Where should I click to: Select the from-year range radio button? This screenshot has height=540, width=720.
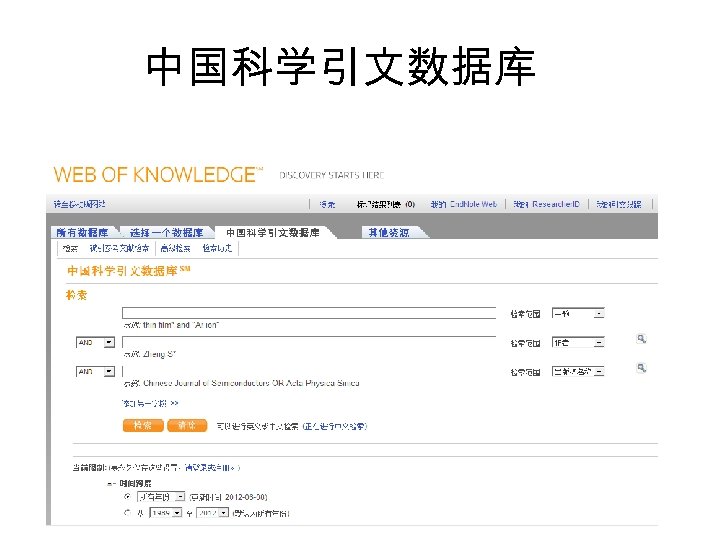tap(128, 512)
